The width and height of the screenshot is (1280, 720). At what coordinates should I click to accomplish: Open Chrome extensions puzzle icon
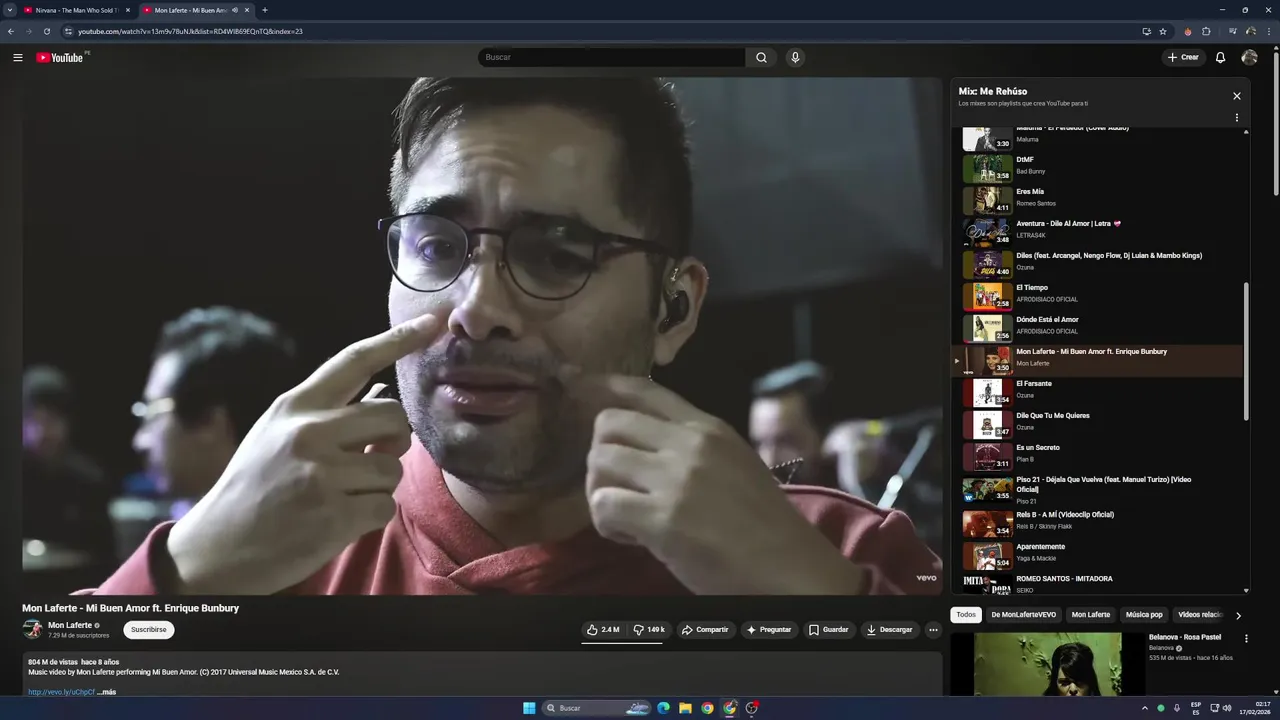[1206, 31]
